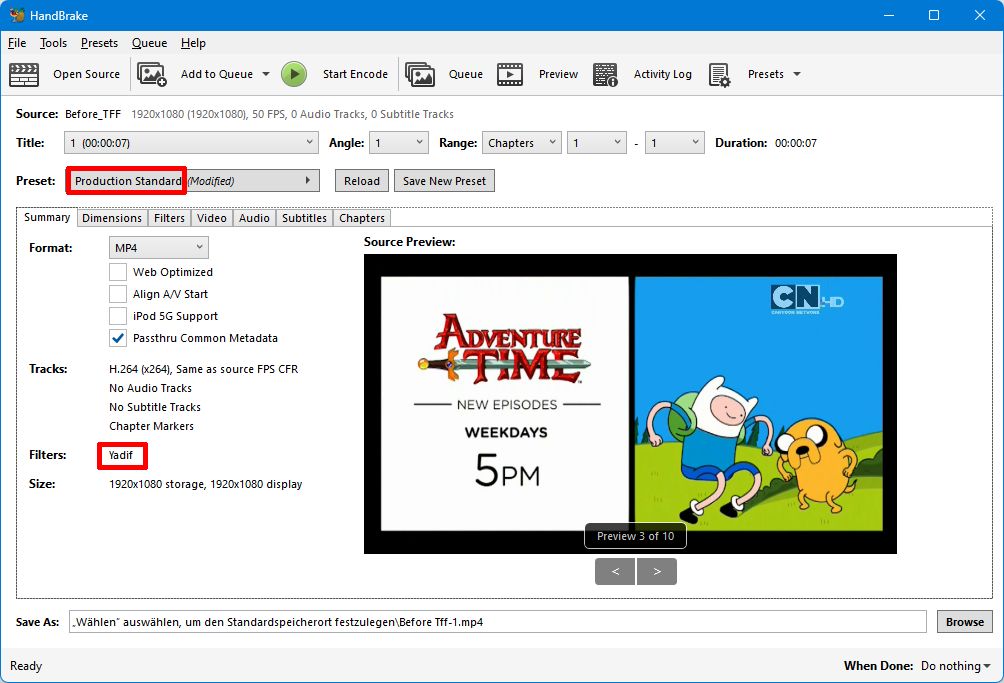Screen dimensions: 1004x683
Task: Open the Queue via its stacked-images icon
Action: click(420, 74)
